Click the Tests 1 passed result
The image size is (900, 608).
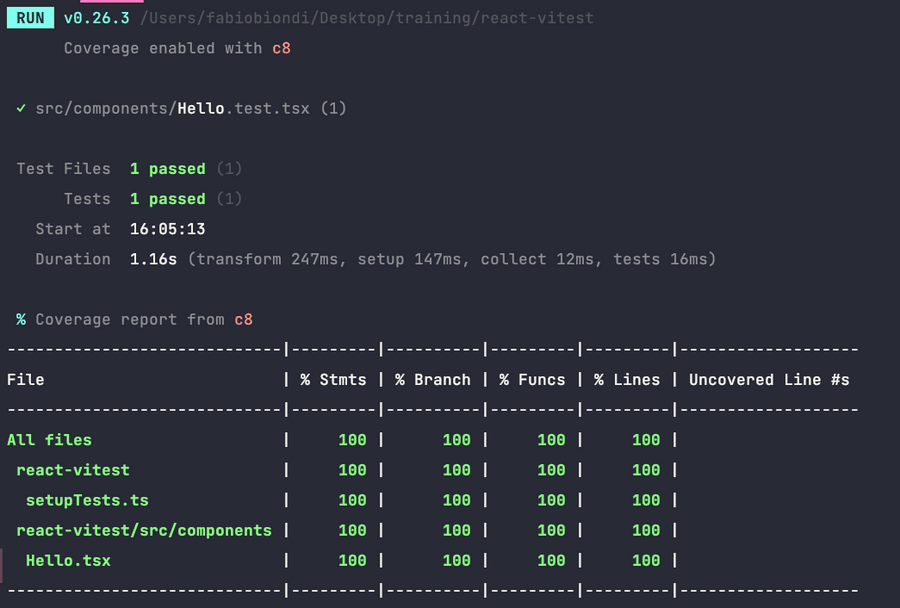[167, 199]
